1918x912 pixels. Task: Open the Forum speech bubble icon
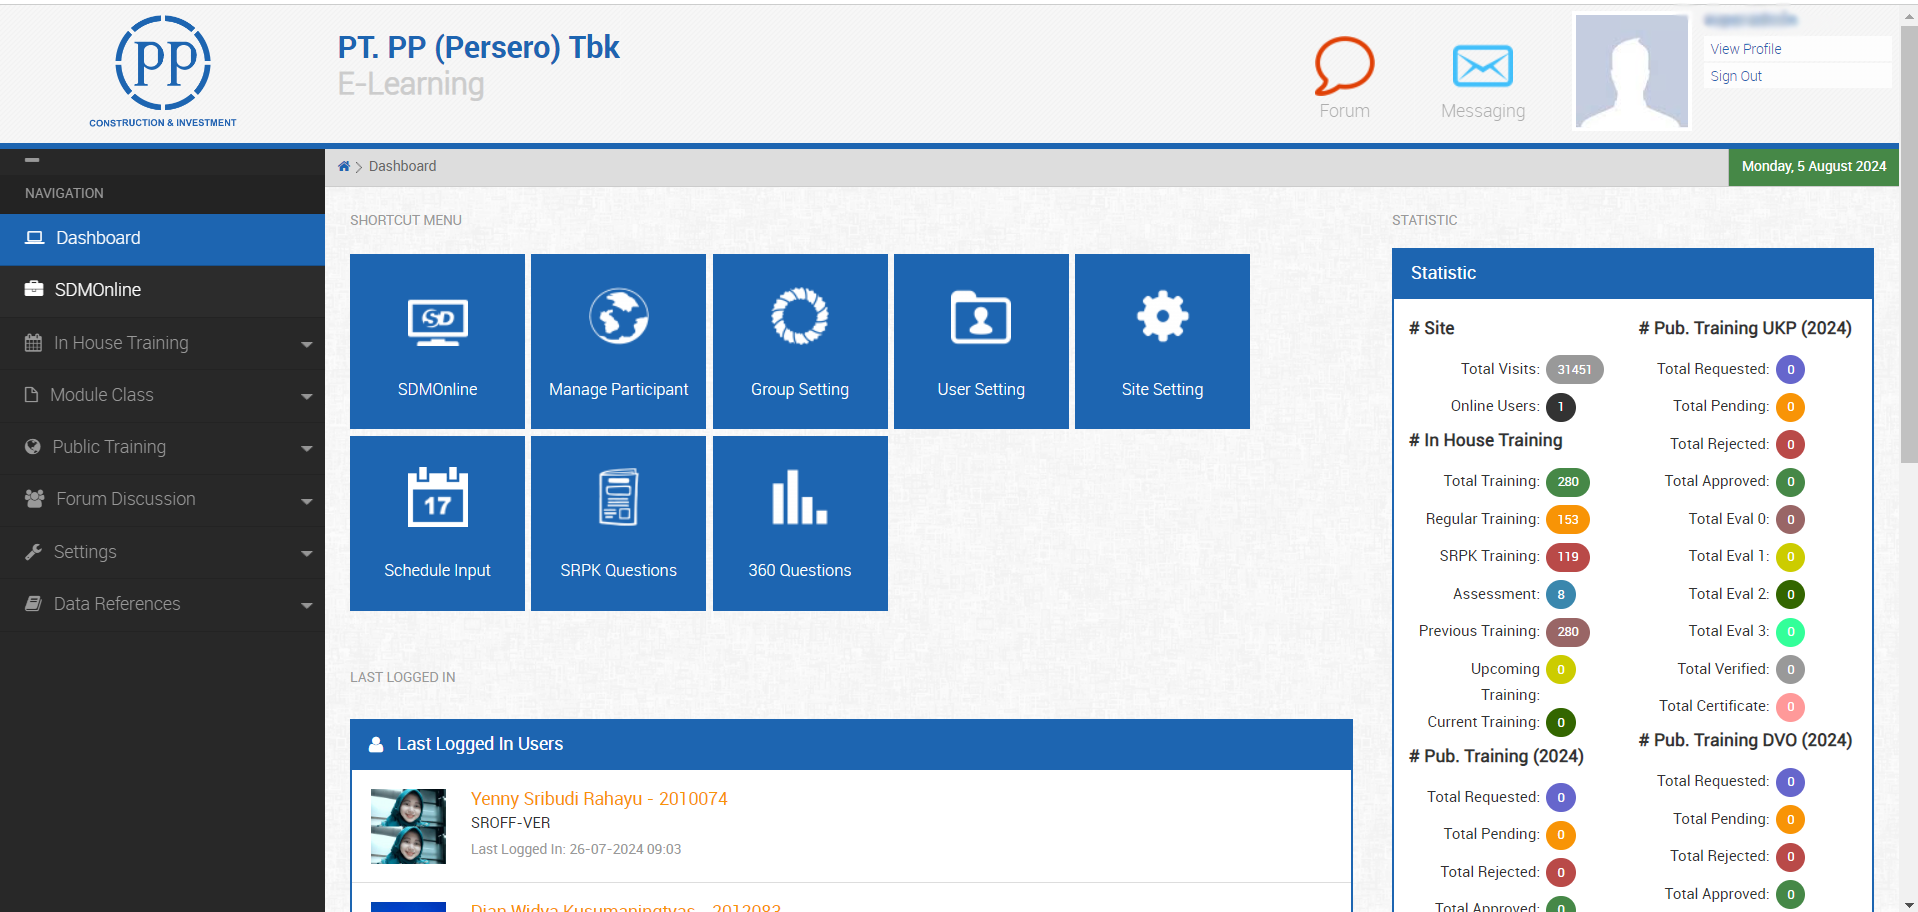click(1343, 68)
